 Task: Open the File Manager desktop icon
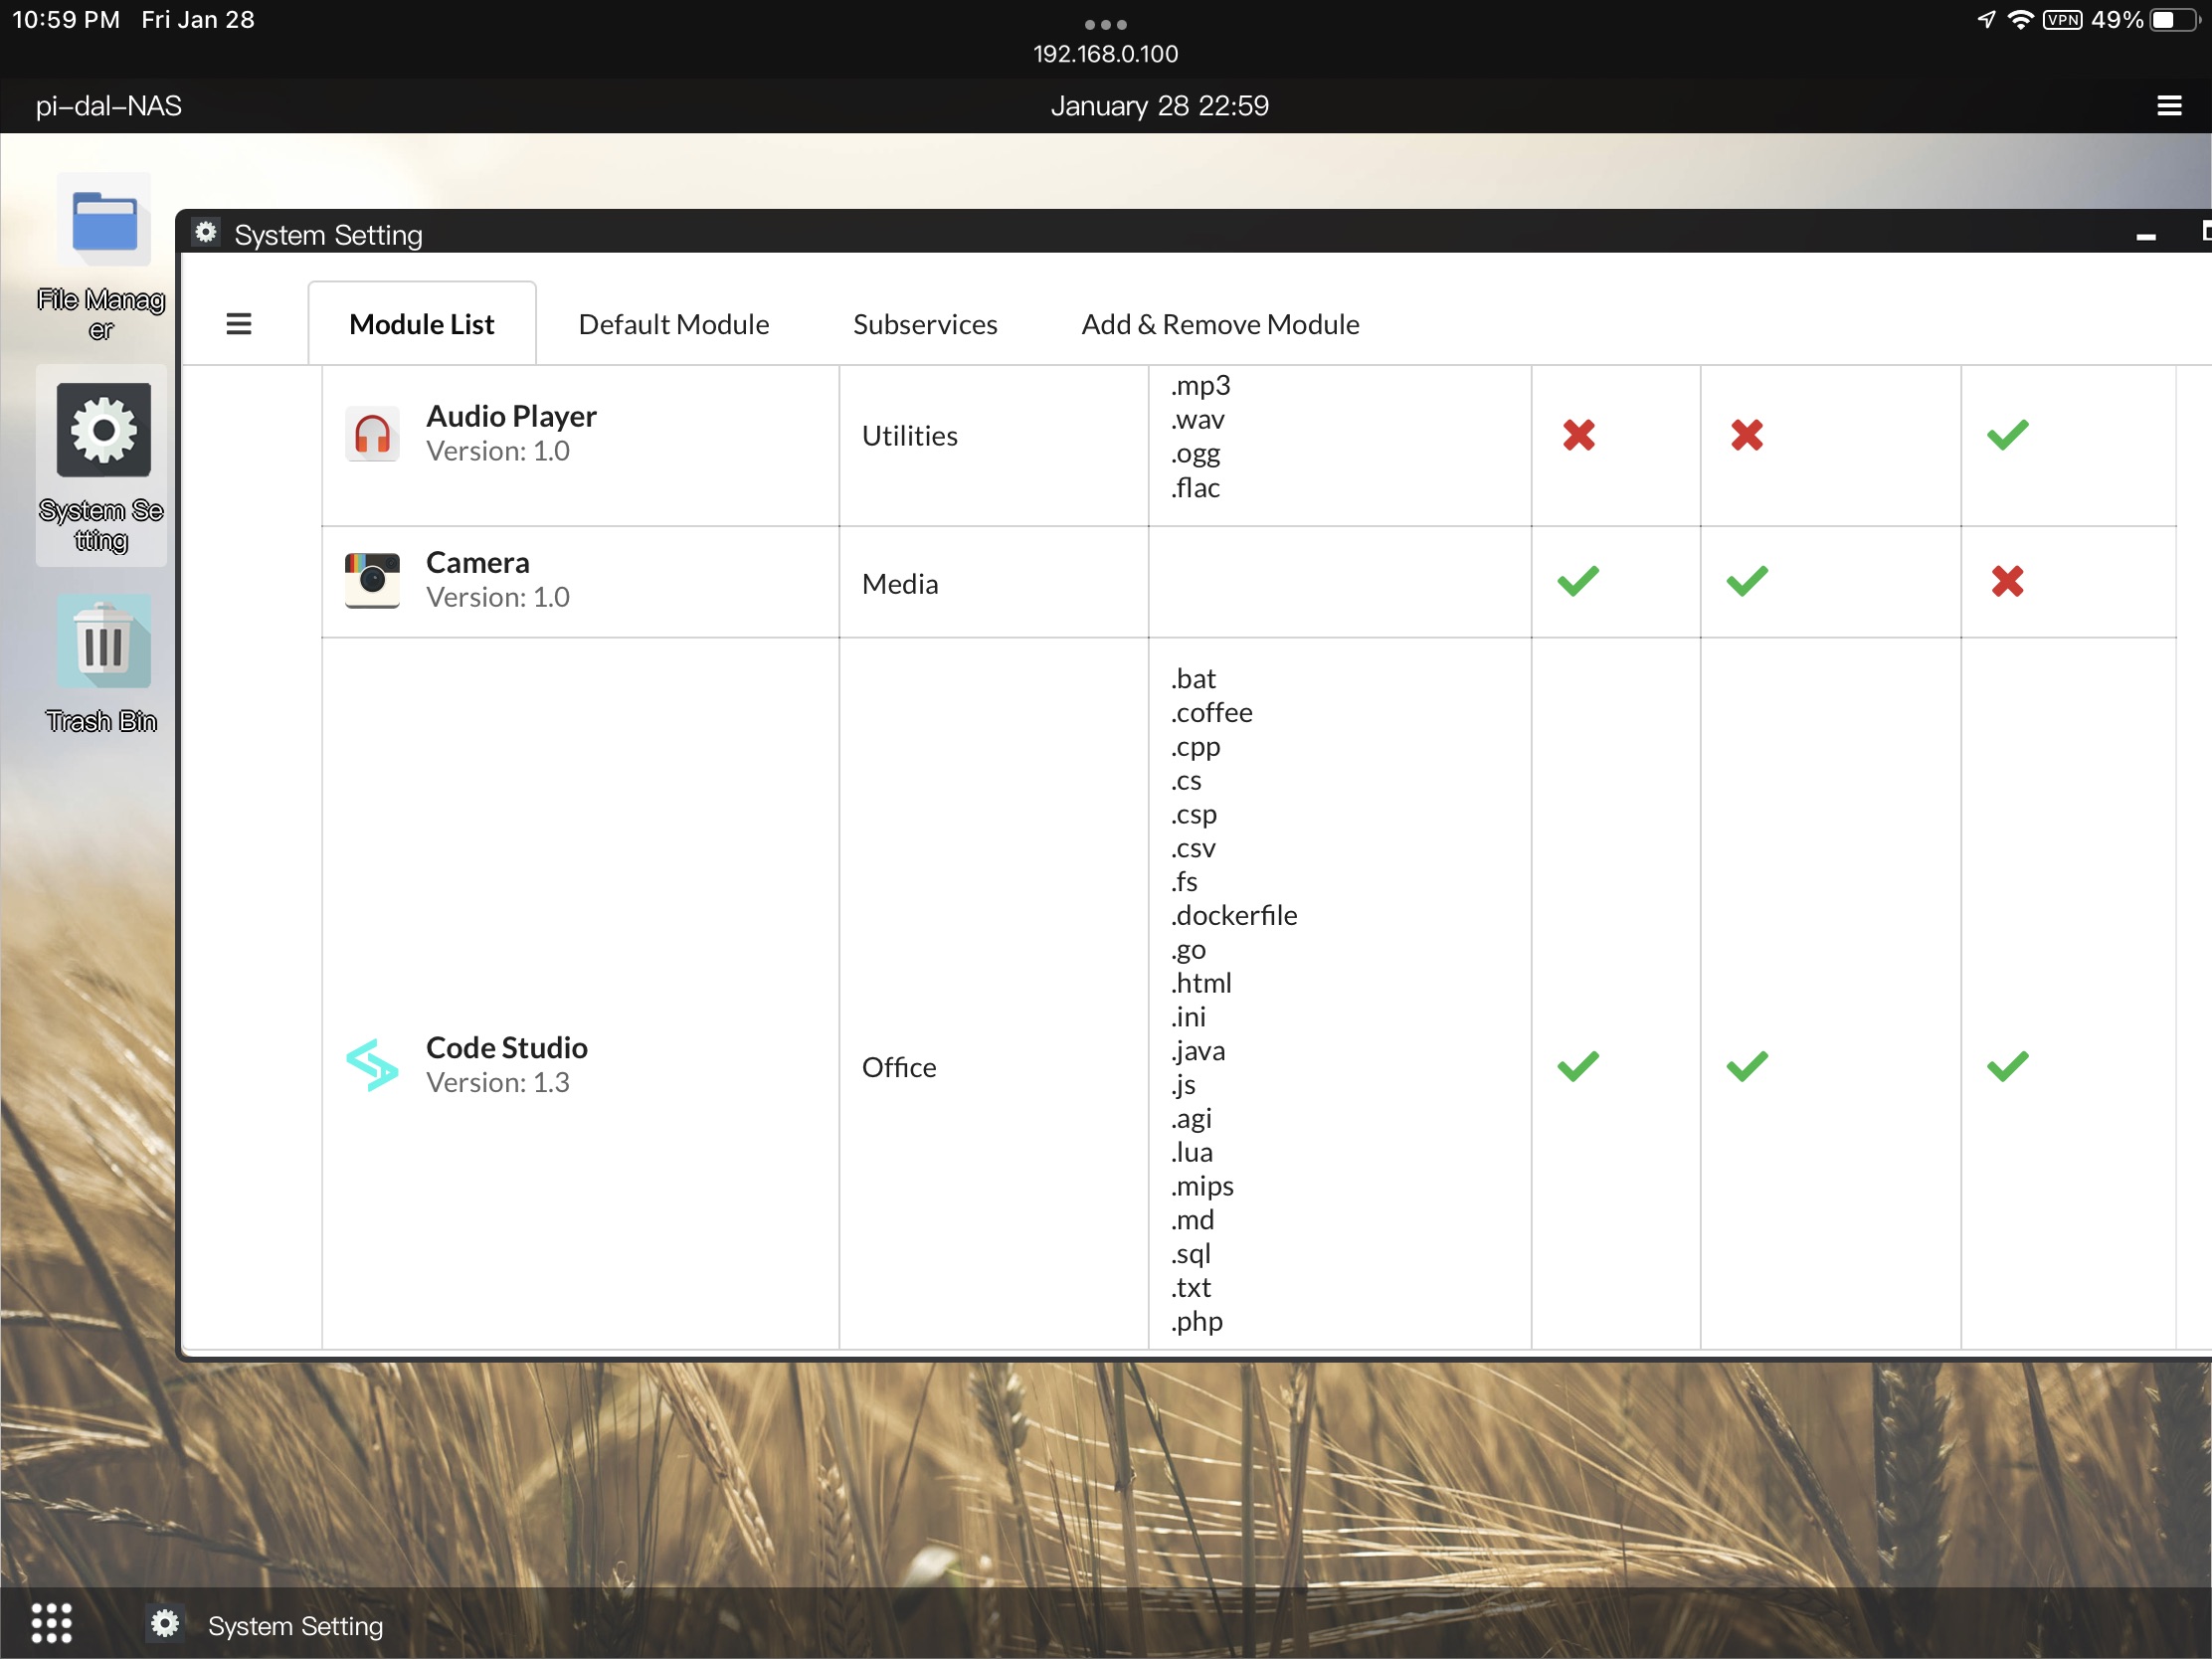(103, 222)
